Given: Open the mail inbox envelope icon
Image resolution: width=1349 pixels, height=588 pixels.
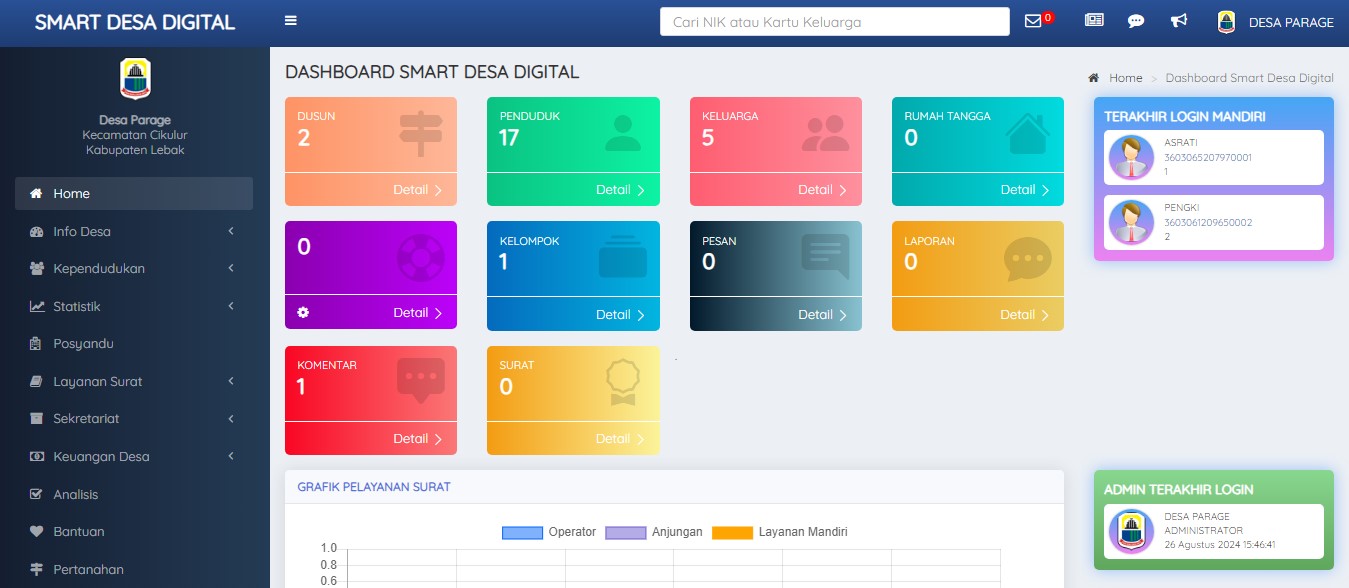Looking at the screenshot, I should point(1033,21).
